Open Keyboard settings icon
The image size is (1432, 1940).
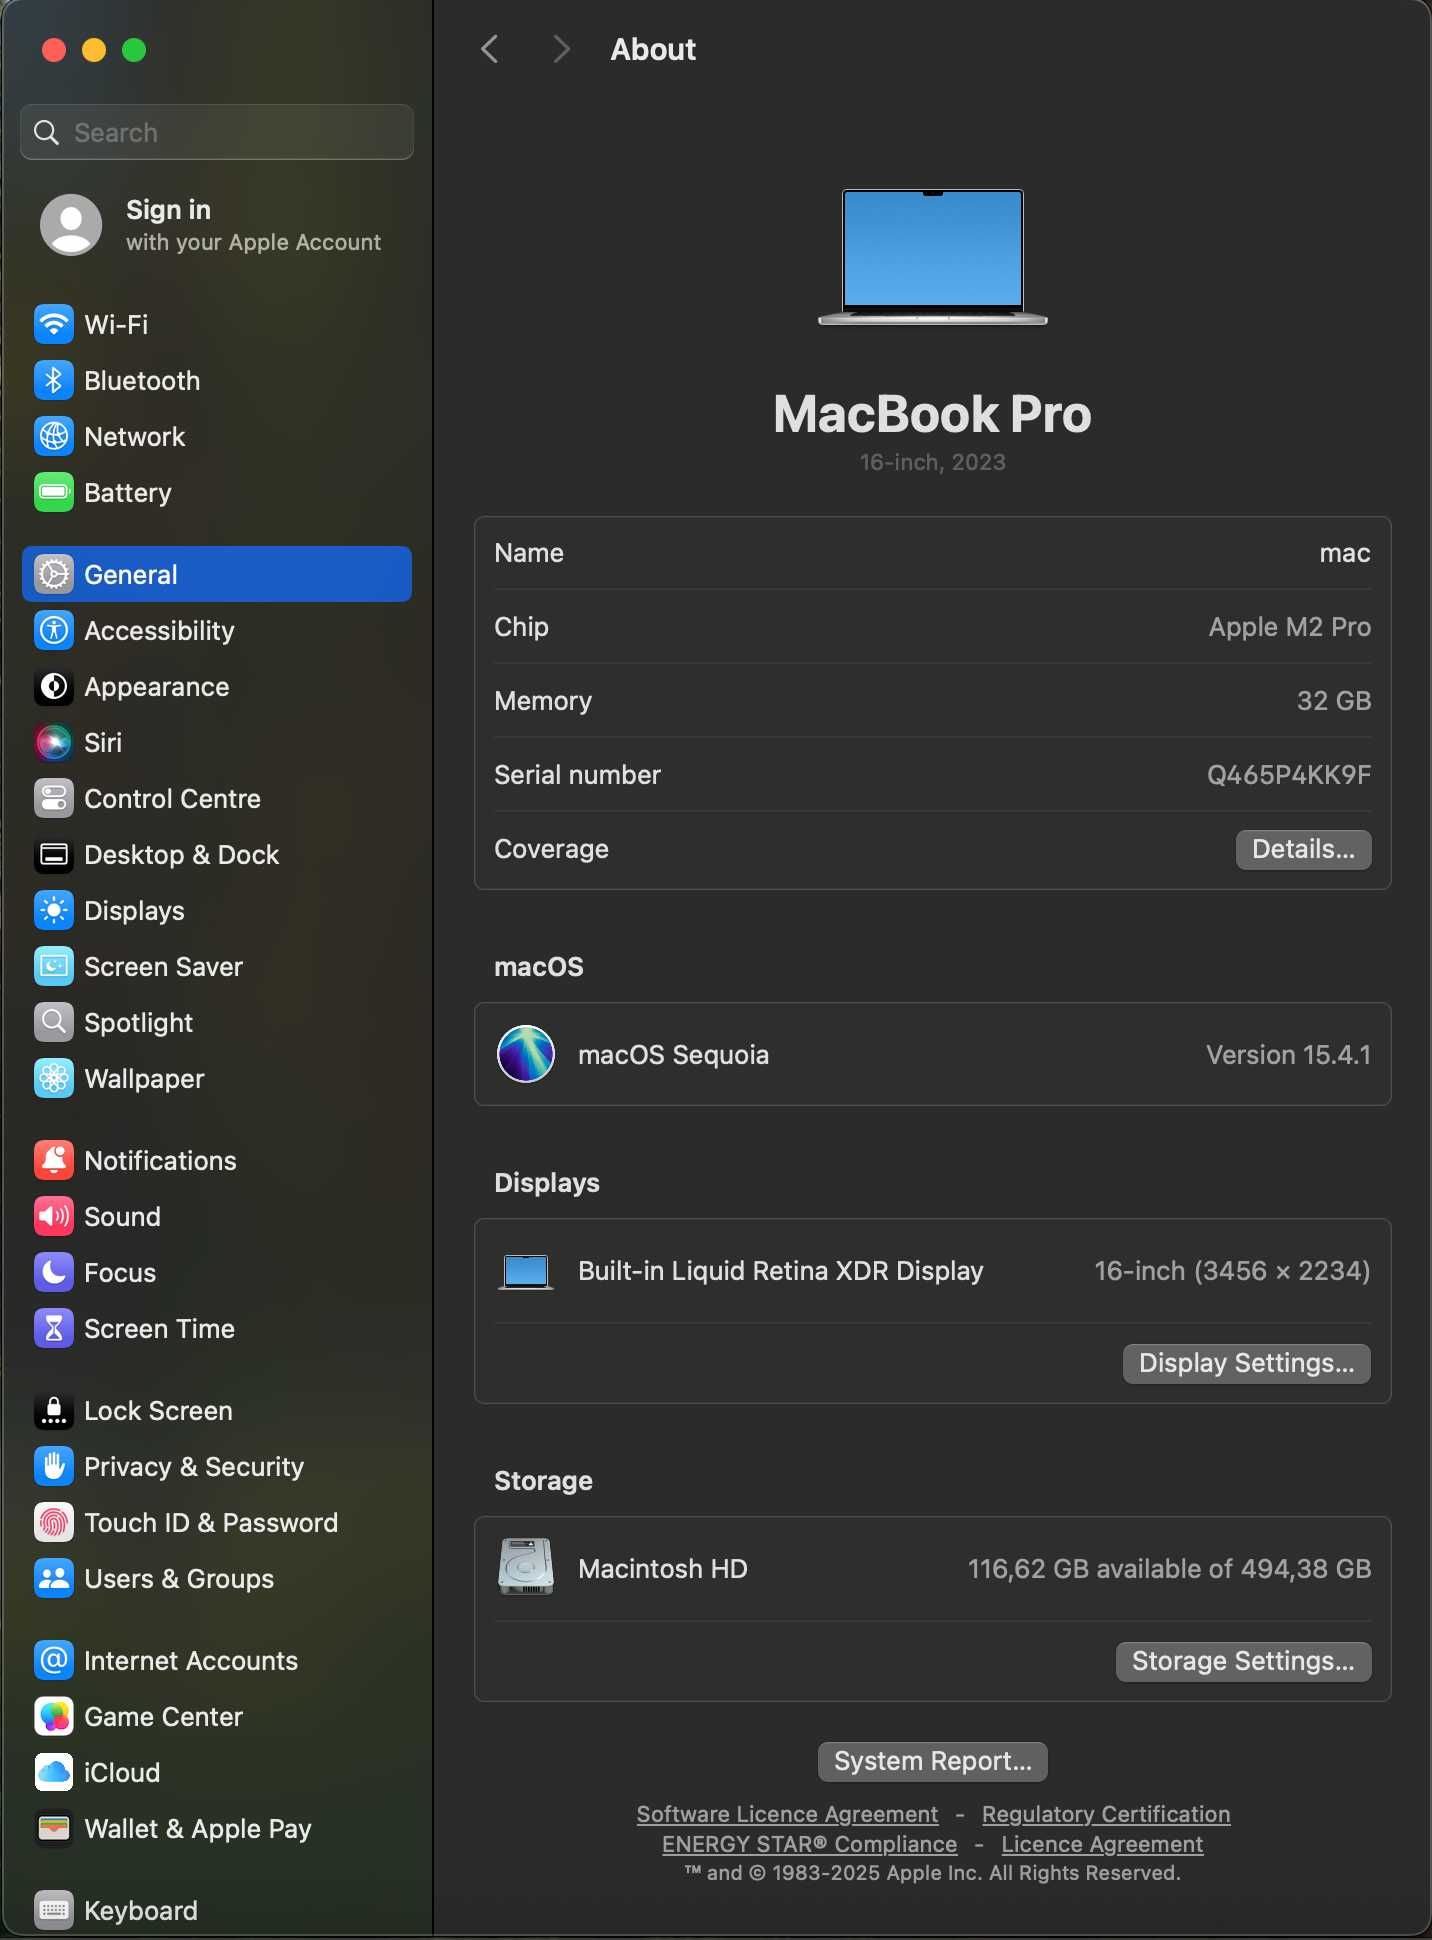coord(53,1910)
